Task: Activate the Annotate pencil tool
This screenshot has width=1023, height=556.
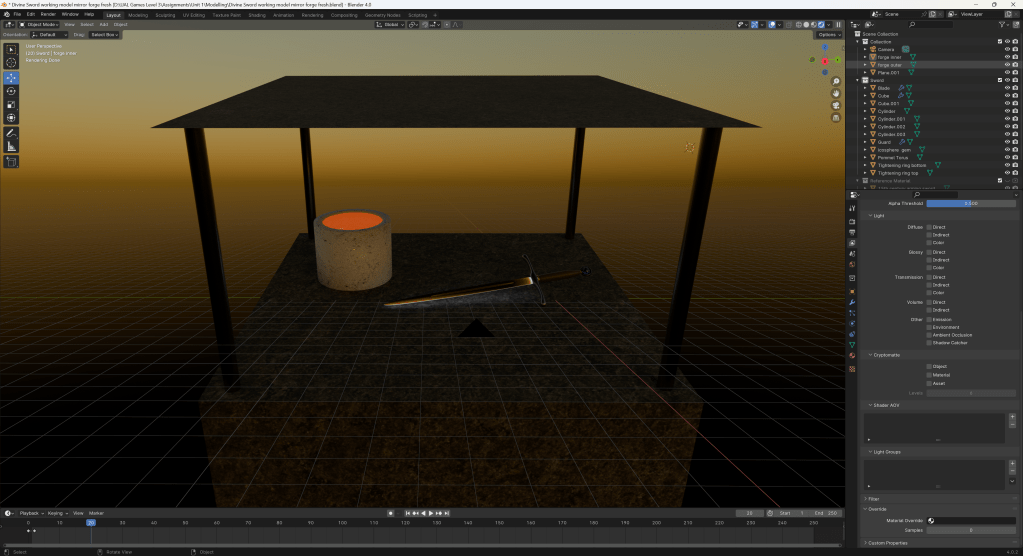Action: click(11, 133)
